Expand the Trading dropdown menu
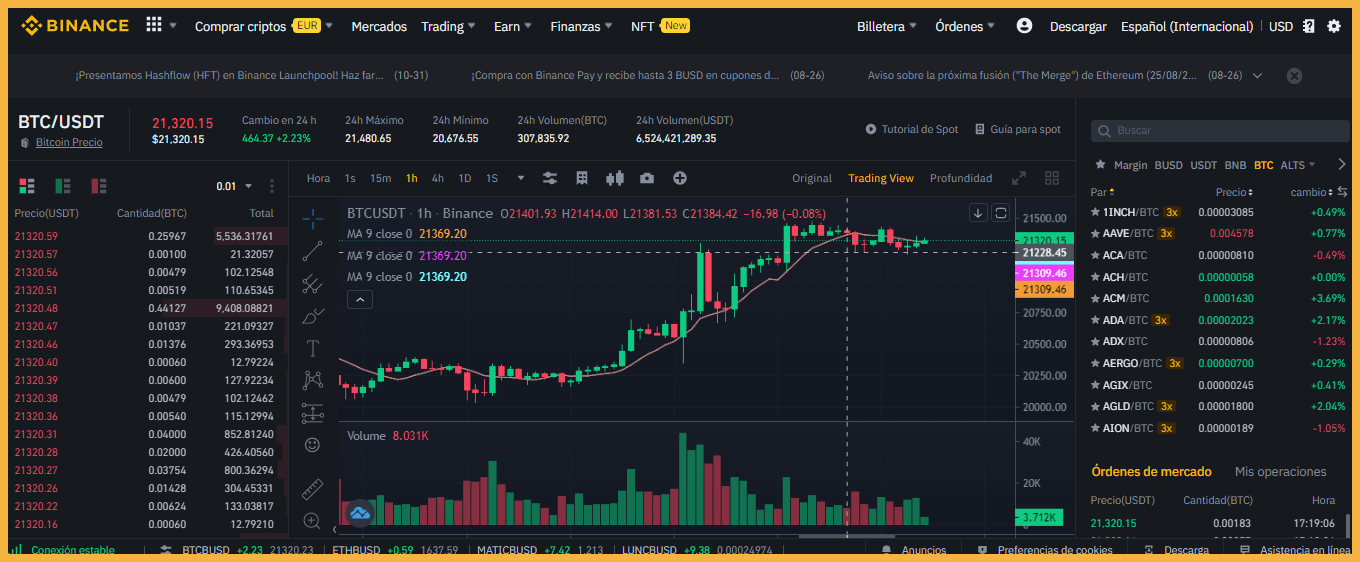Image resolution: width=1360 pixels, height=562 pixels. [x=449, y=26]
